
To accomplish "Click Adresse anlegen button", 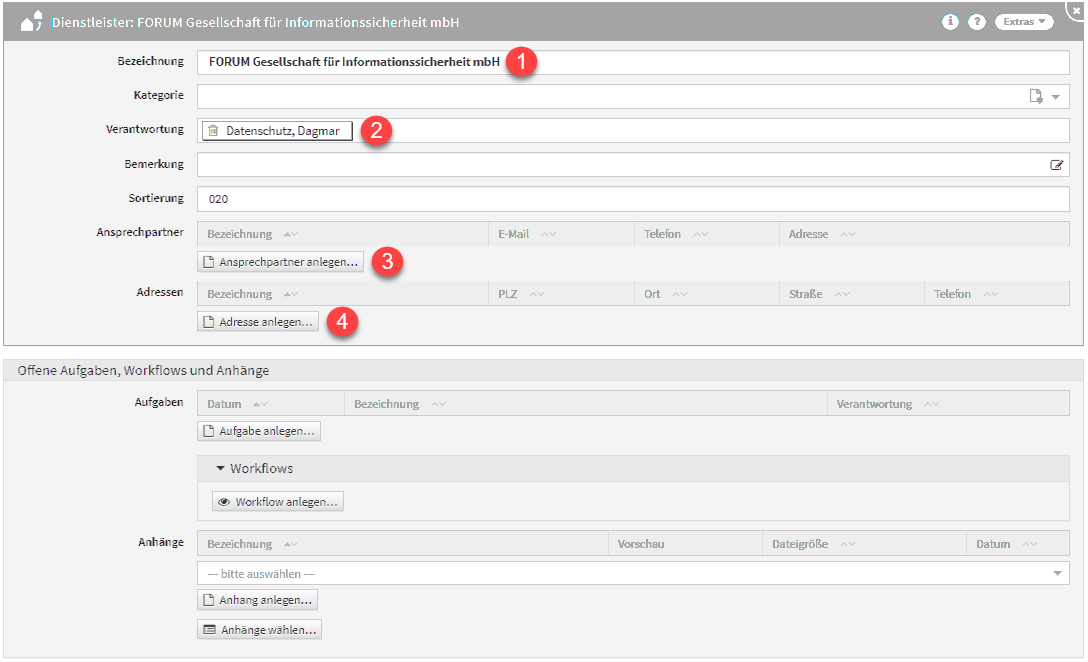I will point(258,322).
